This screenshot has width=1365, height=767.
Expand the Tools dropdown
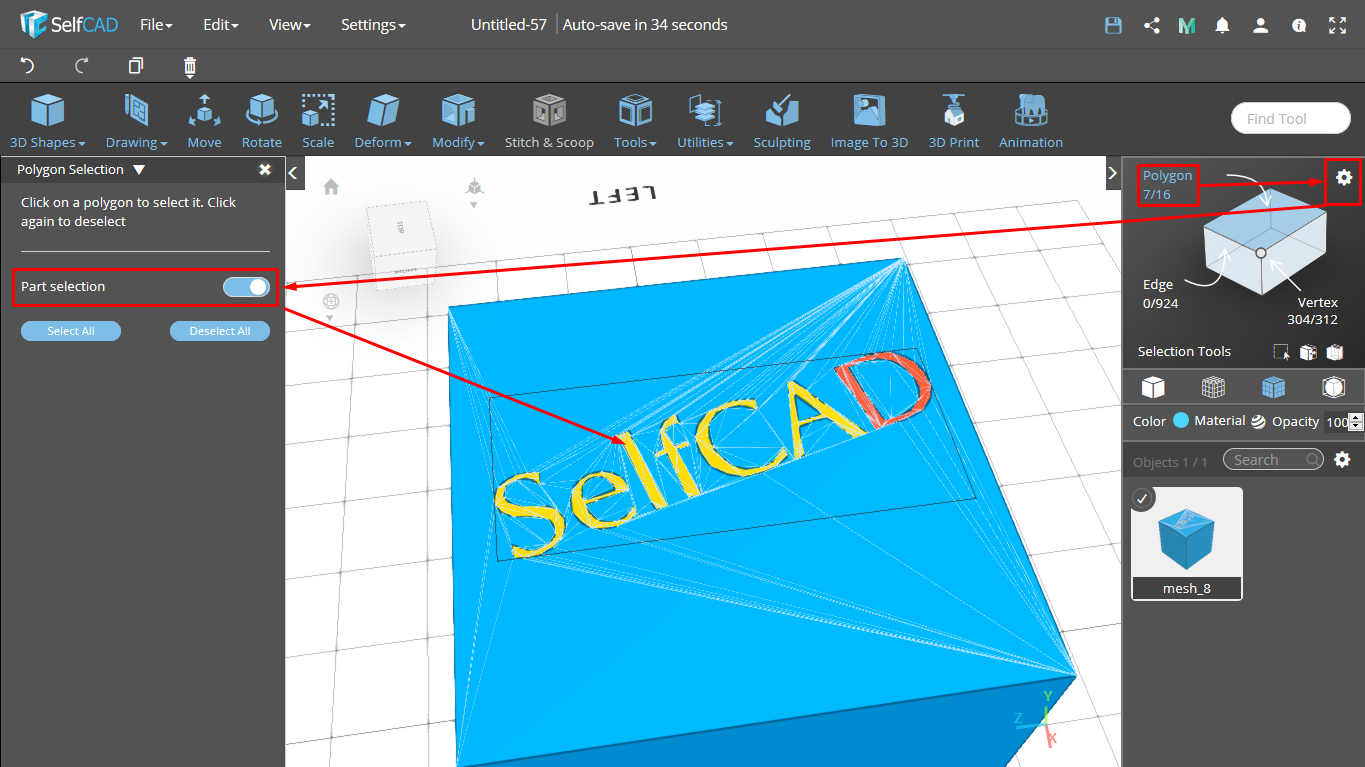[x=635, y=120]
